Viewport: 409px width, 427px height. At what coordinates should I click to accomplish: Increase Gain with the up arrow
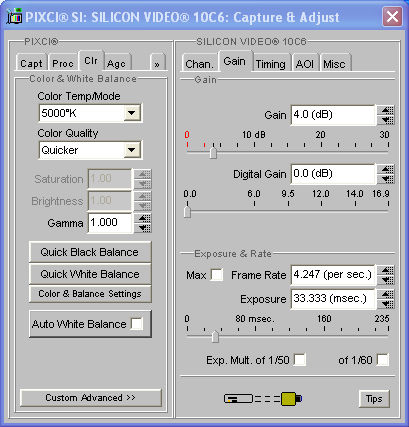tap(386, 110)
